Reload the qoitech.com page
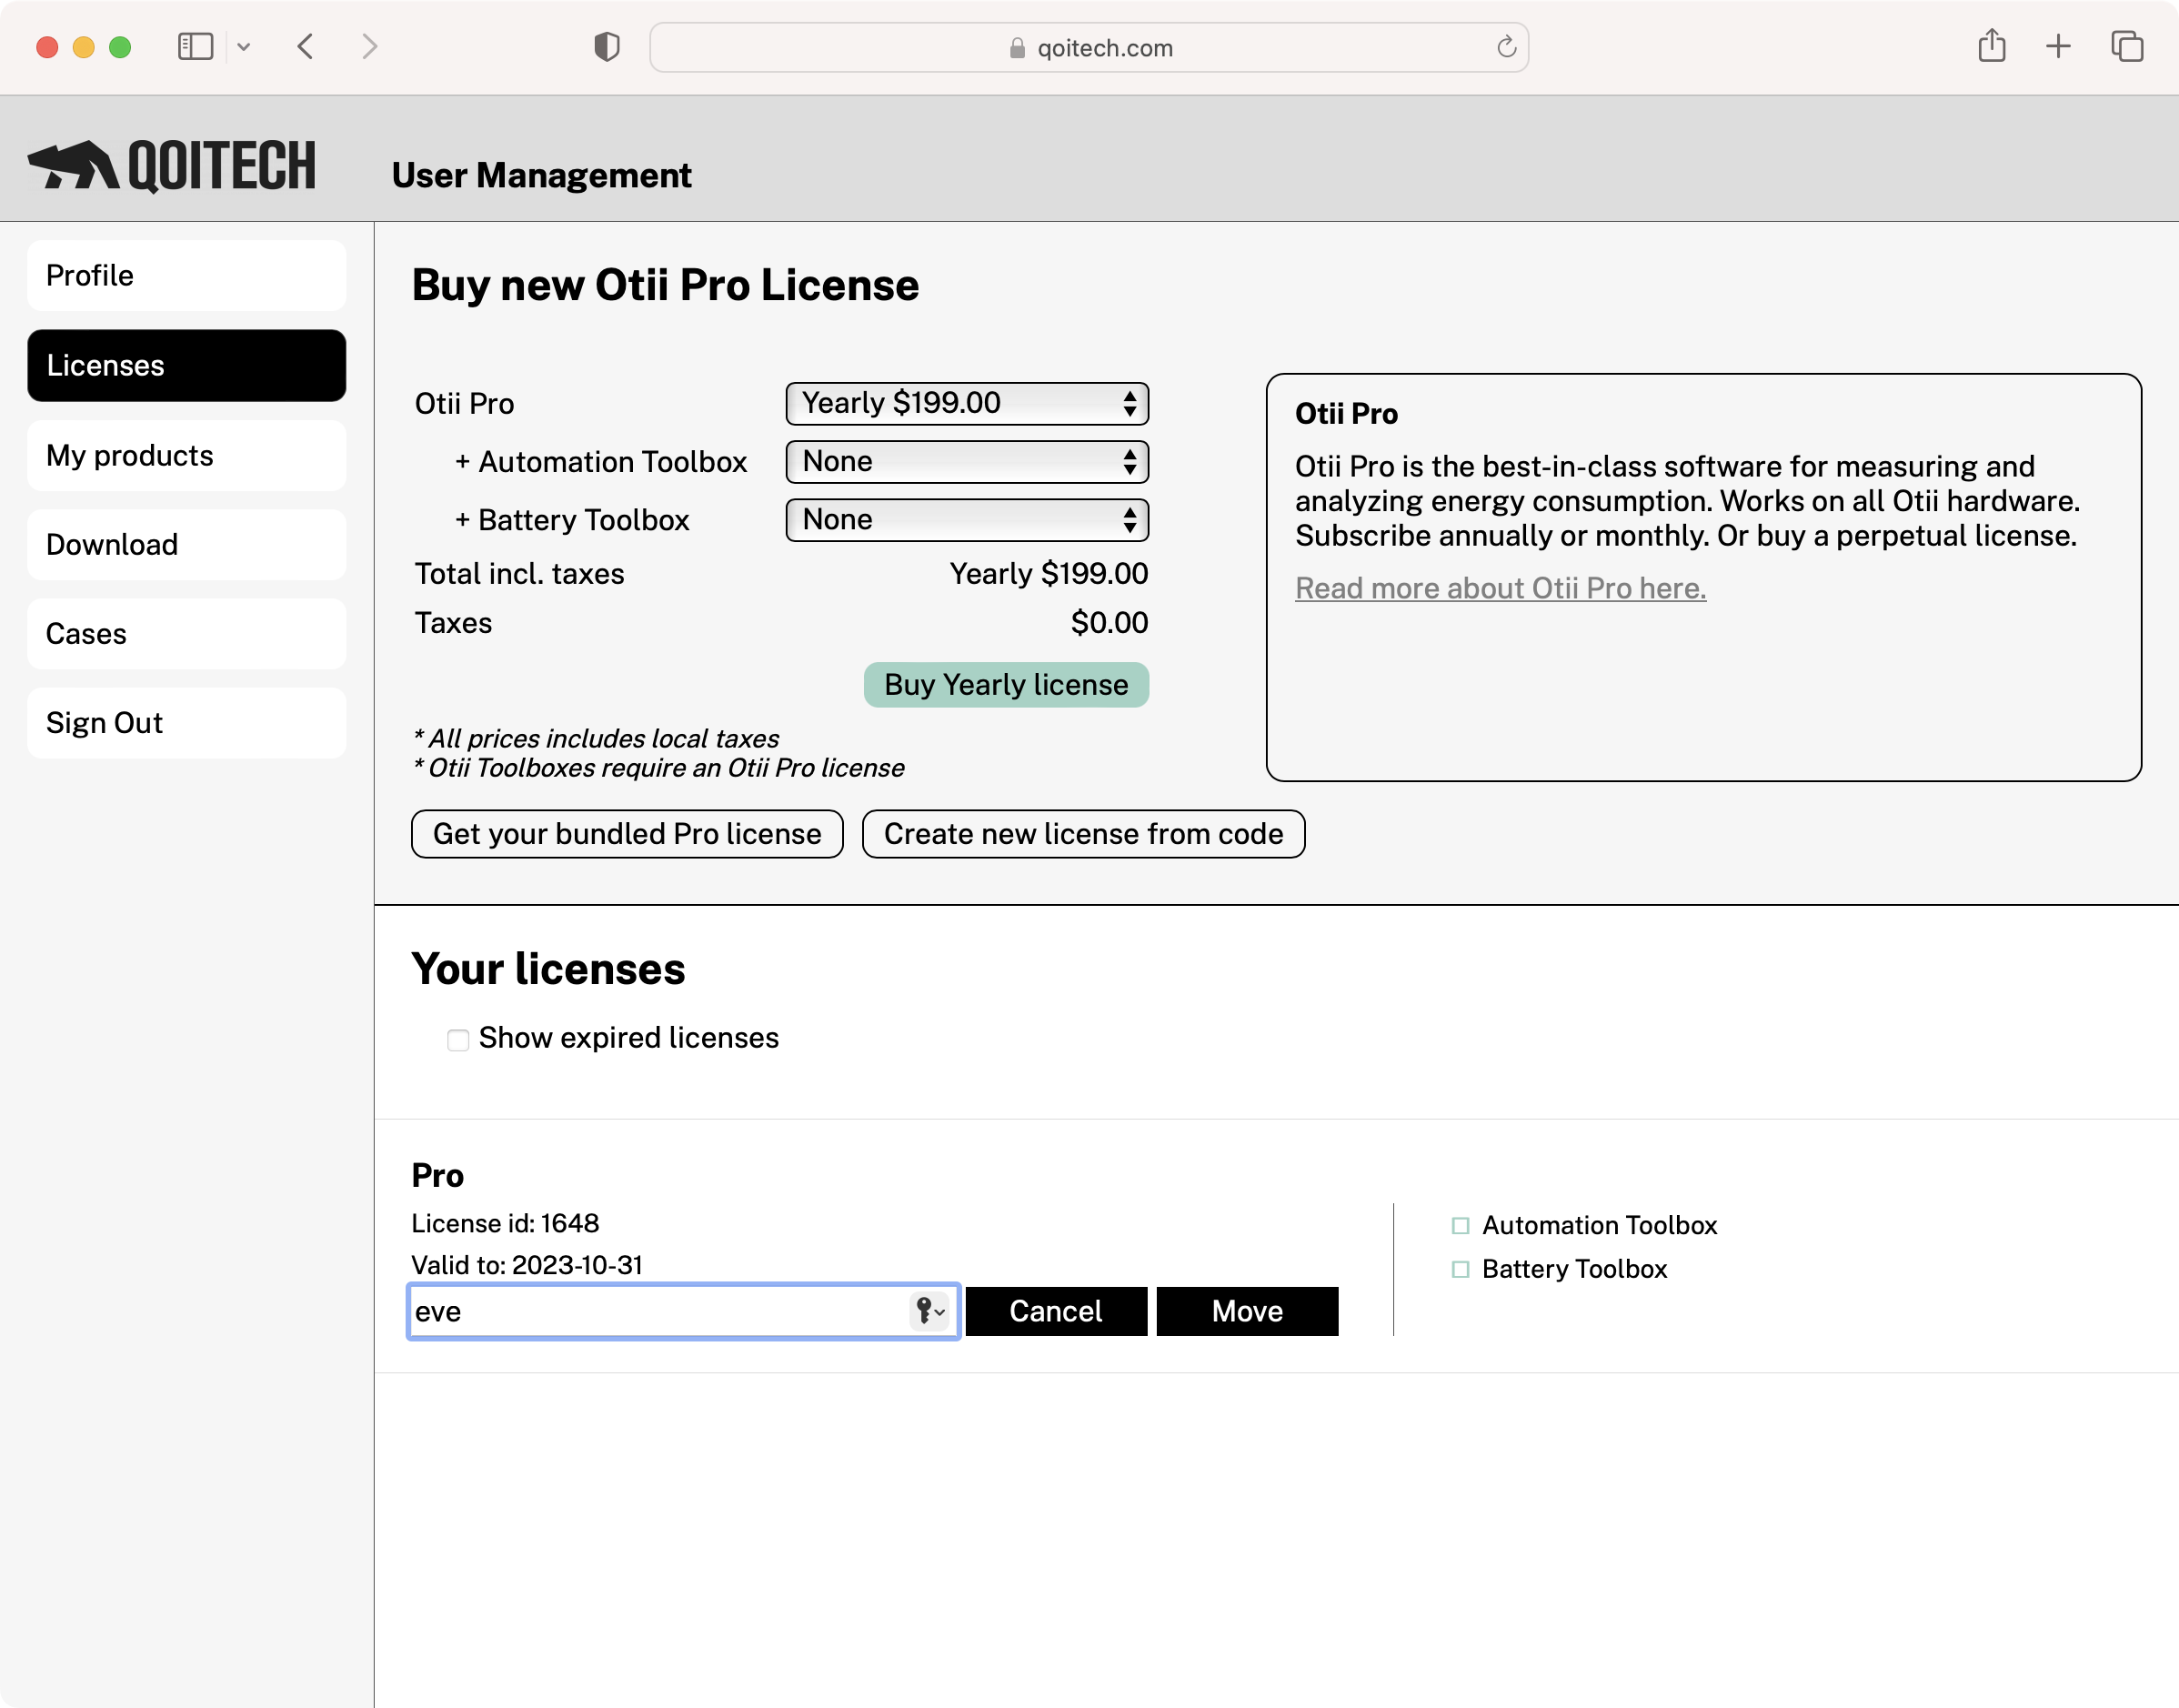Screen dimensions: 2179x1708 (1506, 47)
